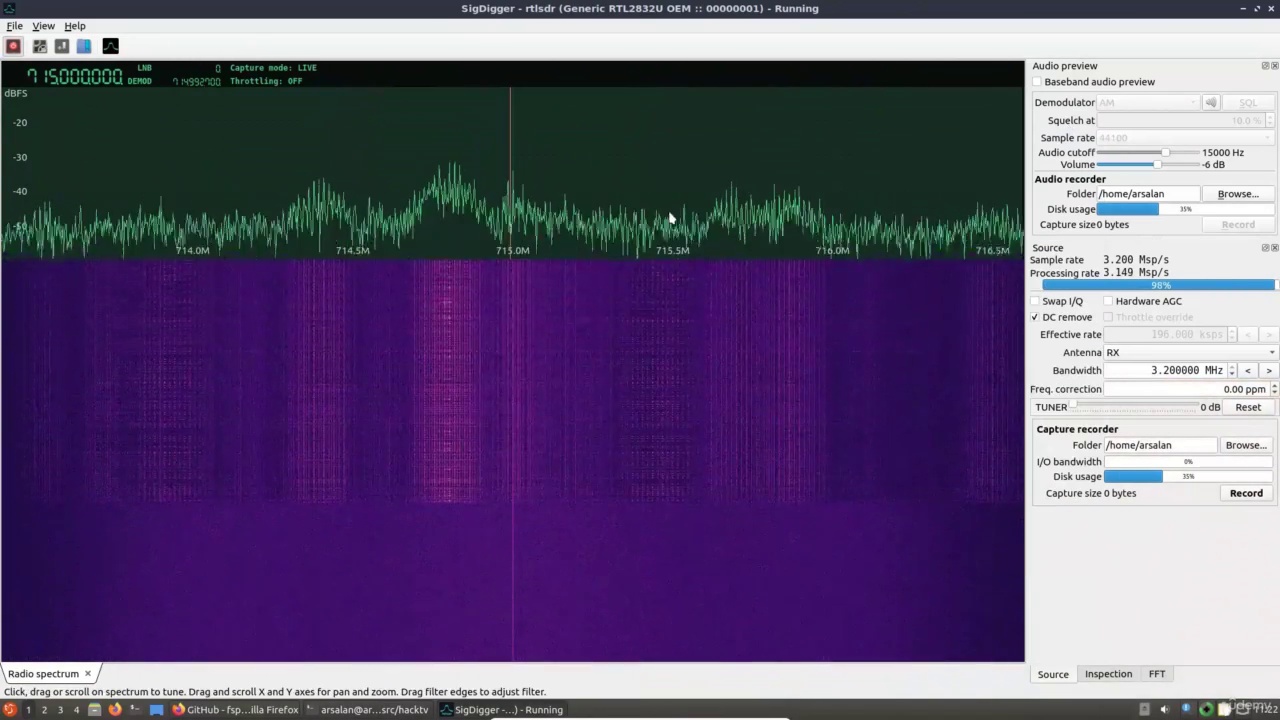This screenshot has width=1280, height=720.
Task: Click the blue desktop icon in taskbar
Action: point(156,710)
